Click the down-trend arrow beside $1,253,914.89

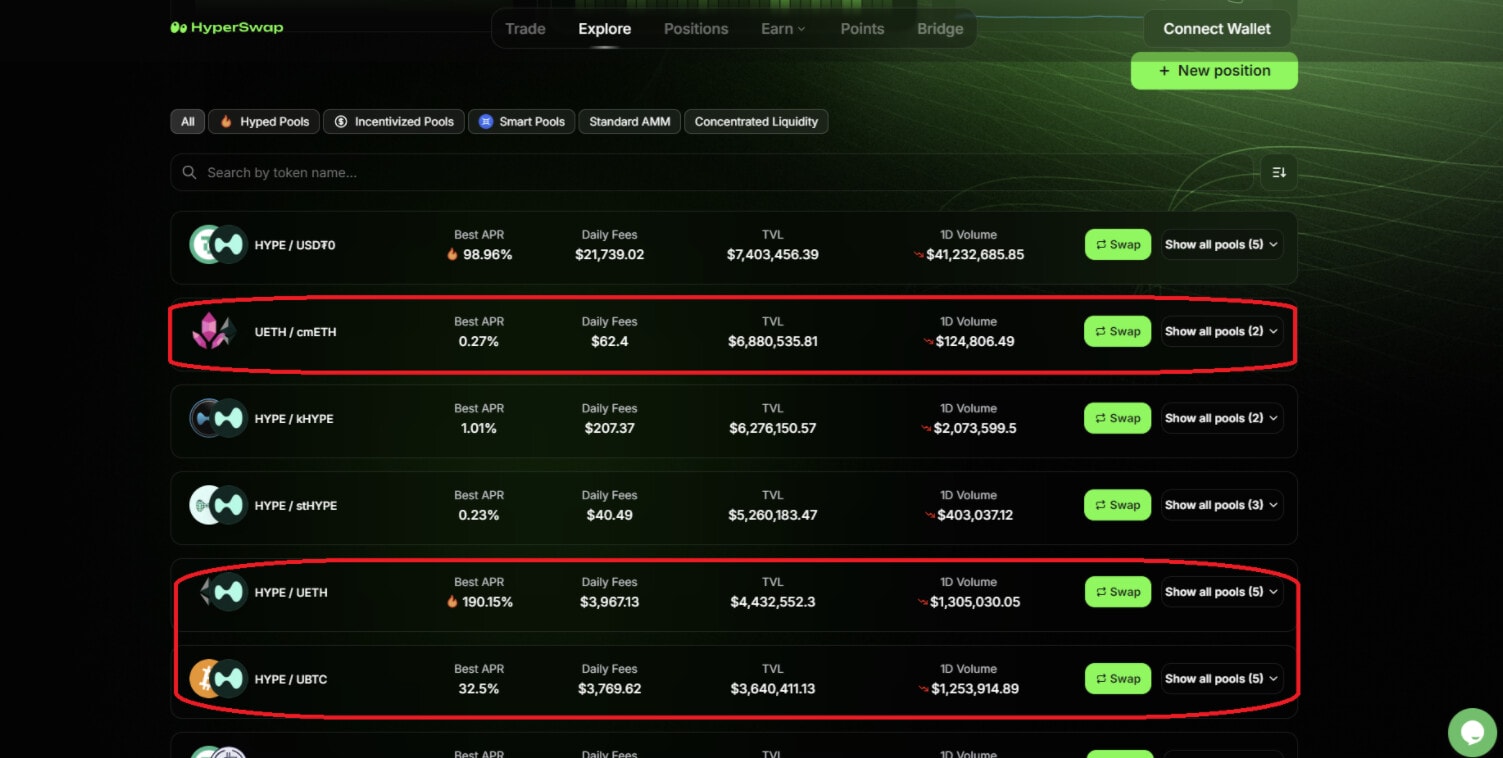[924, 689]
